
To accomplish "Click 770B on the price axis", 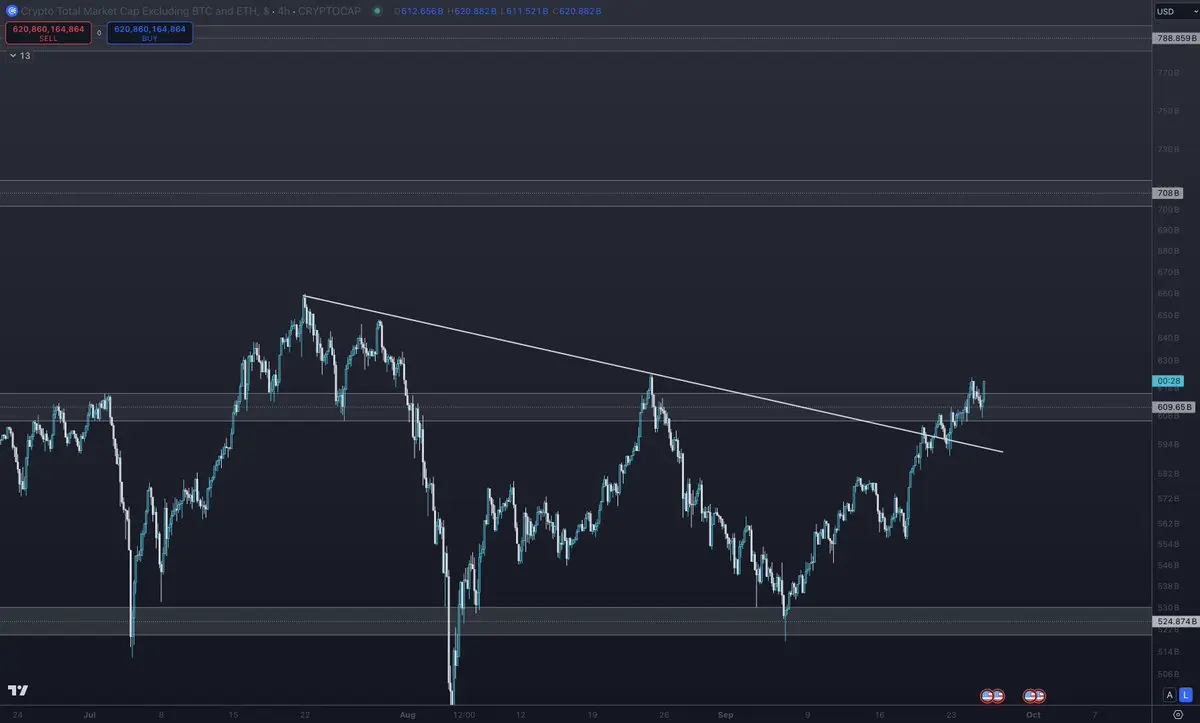I will pyautogui.click(x=1167, y=73).
